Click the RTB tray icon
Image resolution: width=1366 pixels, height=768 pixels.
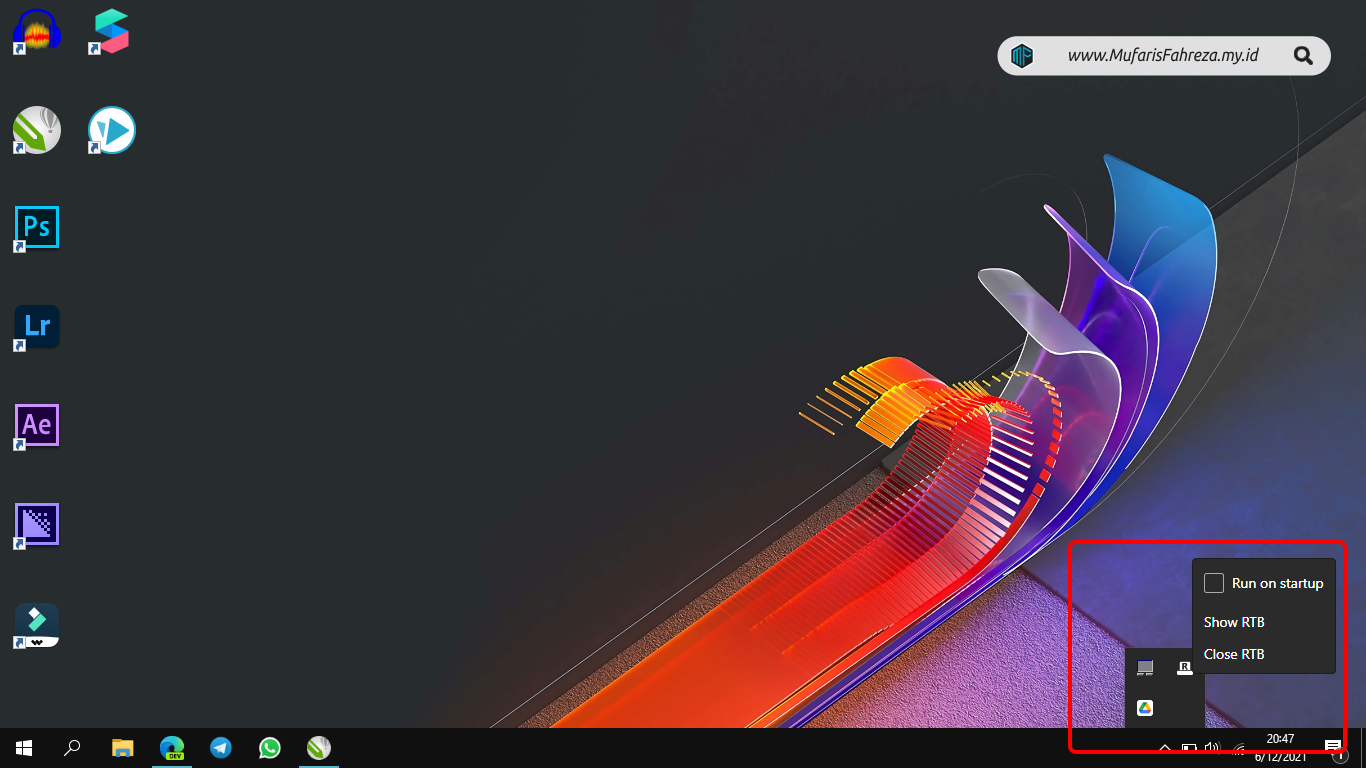1185,667
